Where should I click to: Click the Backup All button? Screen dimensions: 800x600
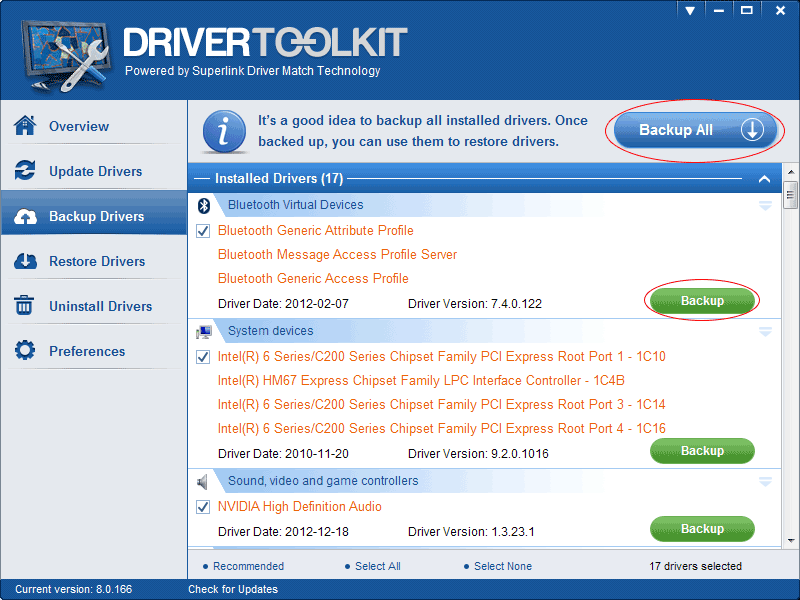(695, 130)
